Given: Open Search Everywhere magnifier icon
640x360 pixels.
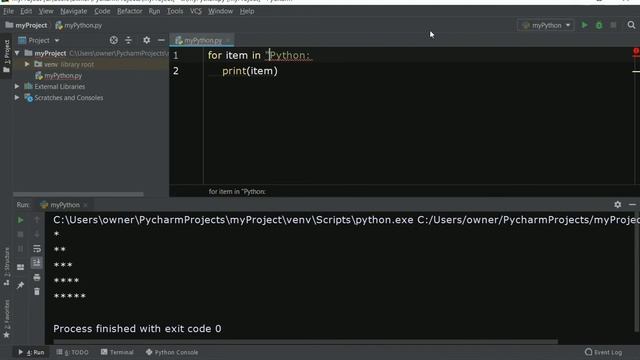Looking at the screenshot, I should point(631,25).
